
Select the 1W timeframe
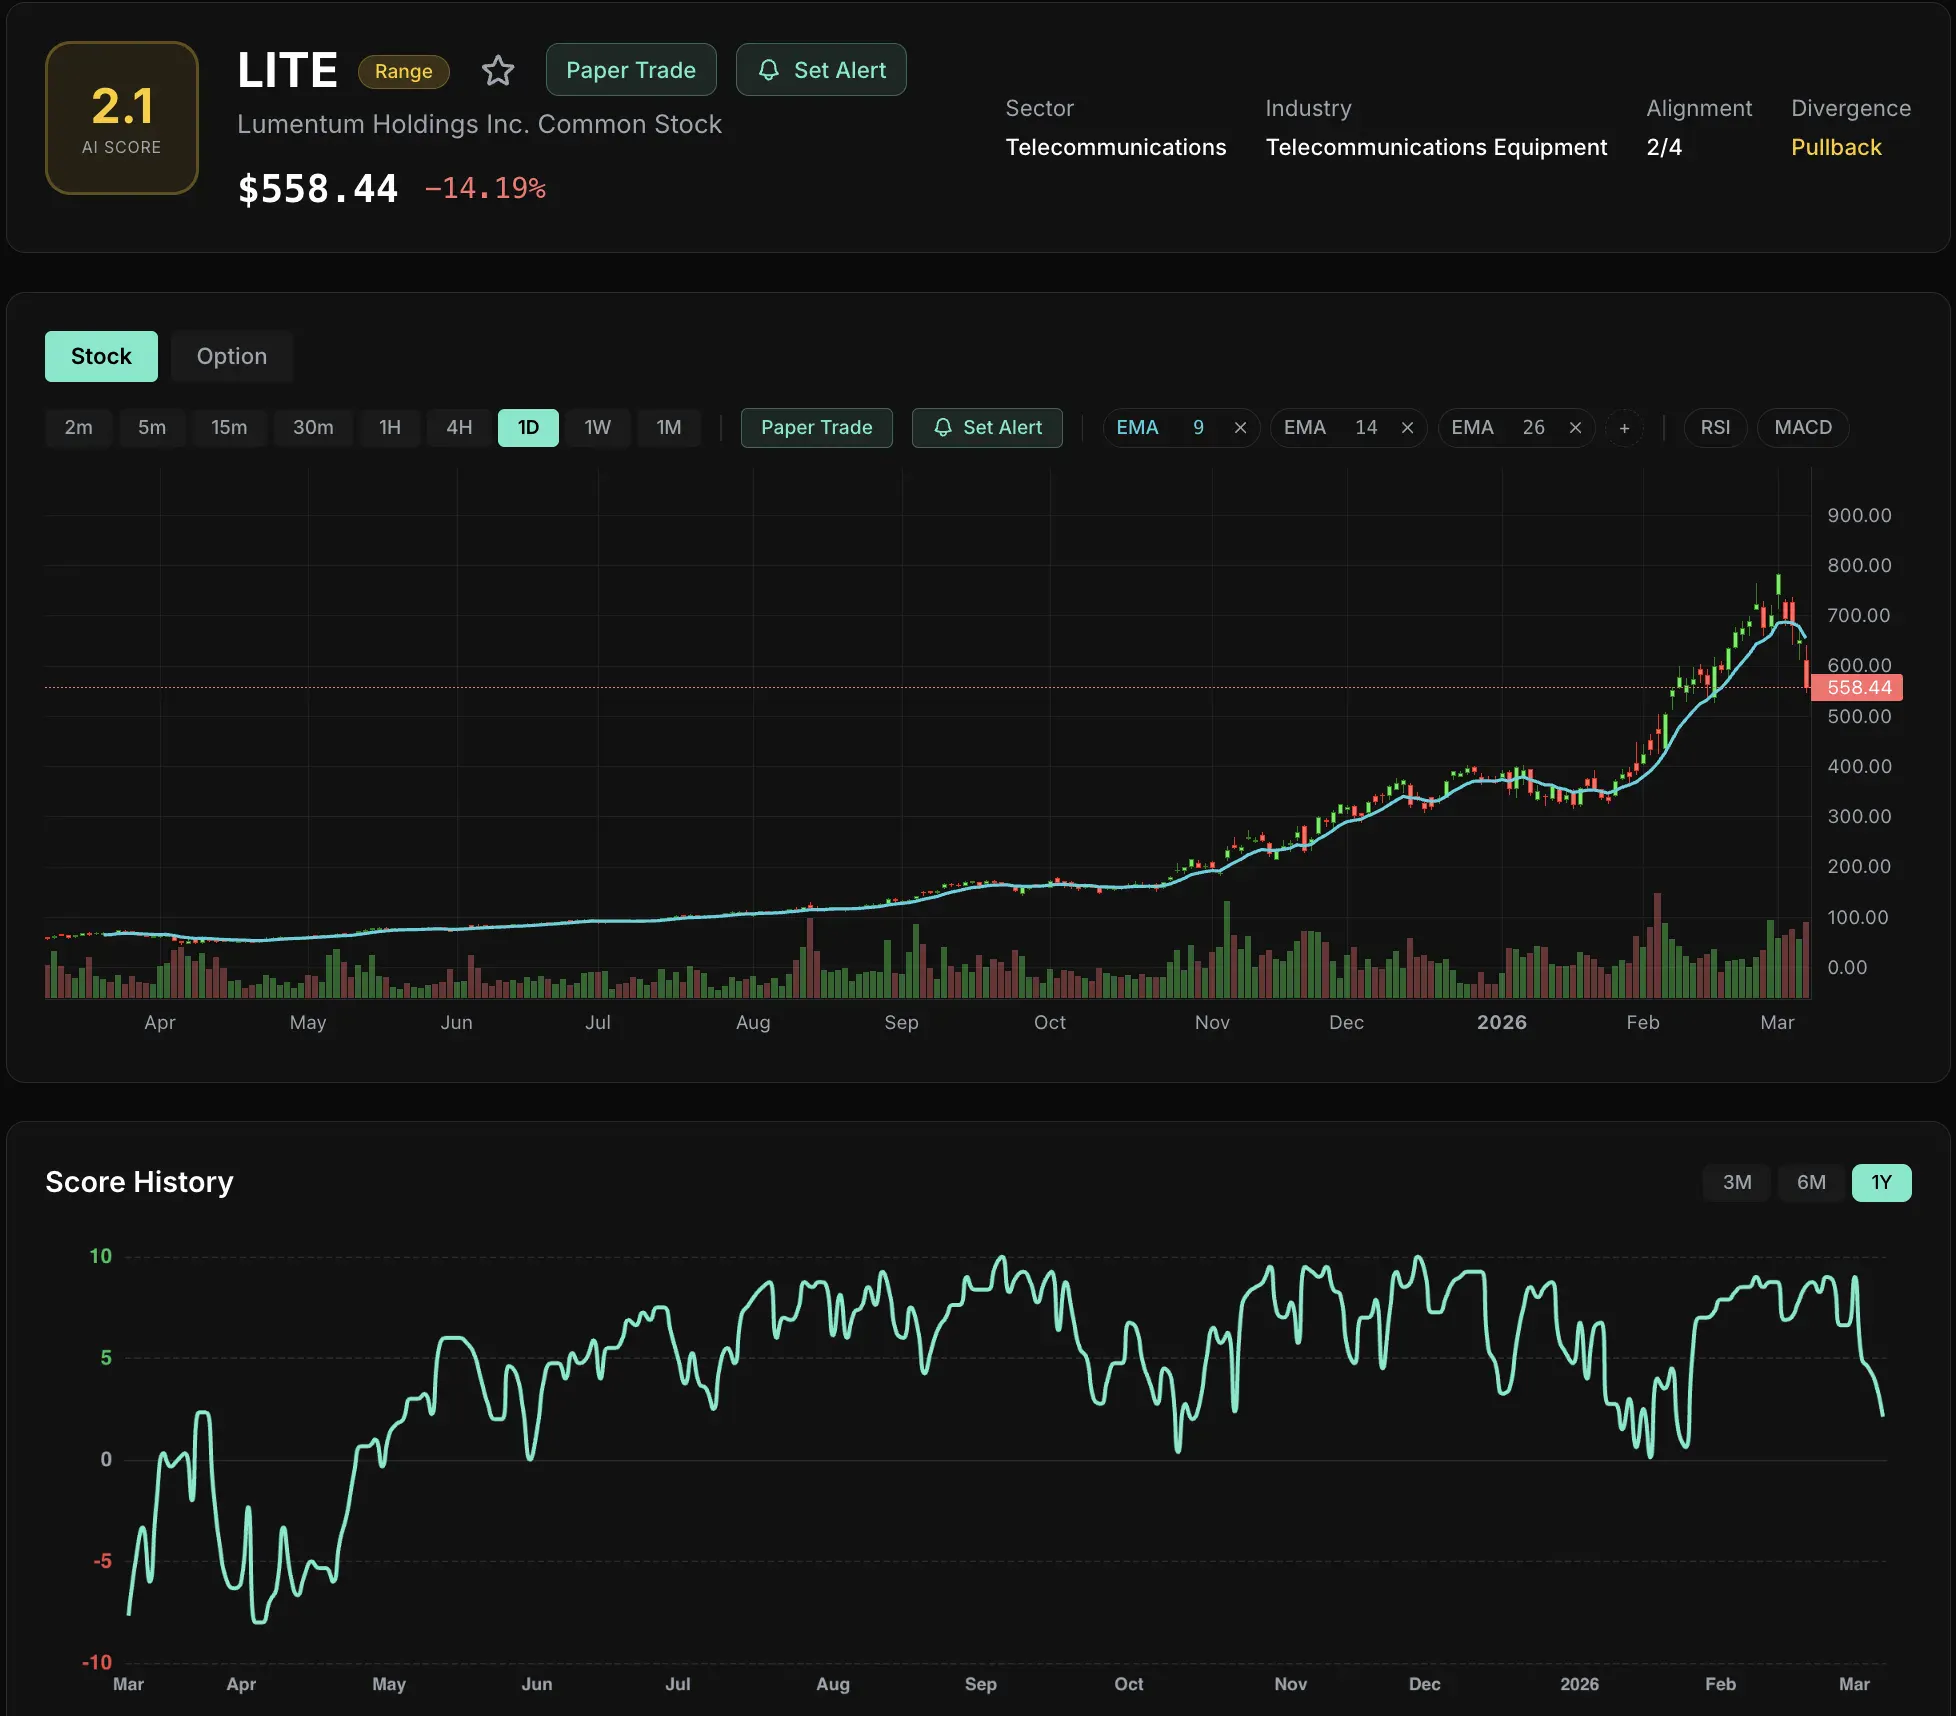(x=598, y=428)
